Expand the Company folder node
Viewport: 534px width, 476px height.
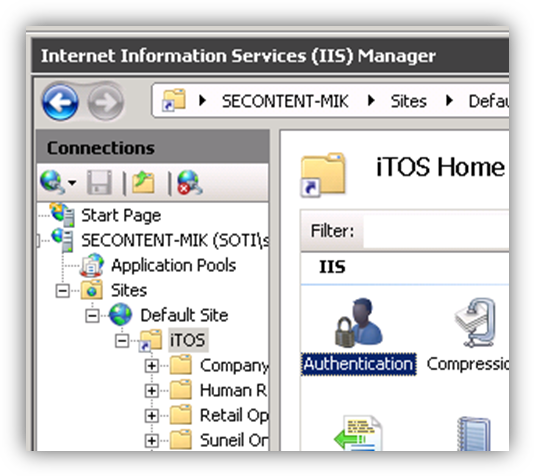152,366
